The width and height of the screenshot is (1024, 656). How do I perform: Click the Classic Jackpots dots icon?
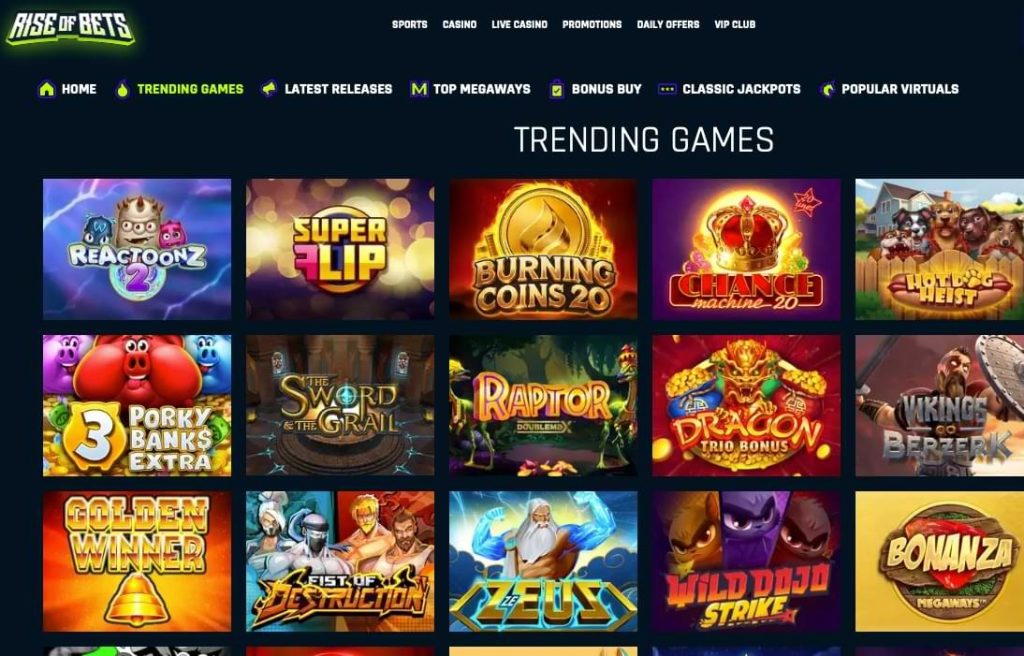[x=667, y=89]
